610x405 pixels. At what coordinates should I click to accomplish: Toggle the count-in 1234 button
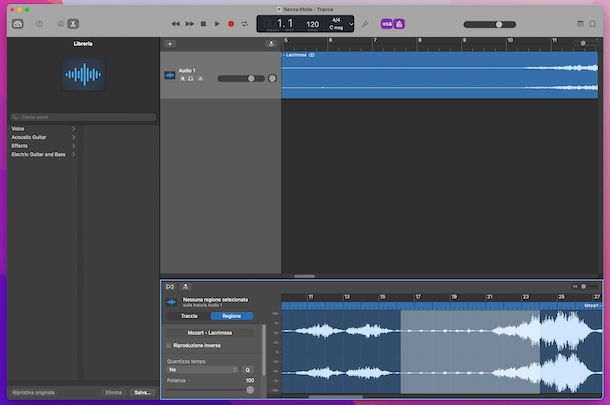click(x=386, y=24)
